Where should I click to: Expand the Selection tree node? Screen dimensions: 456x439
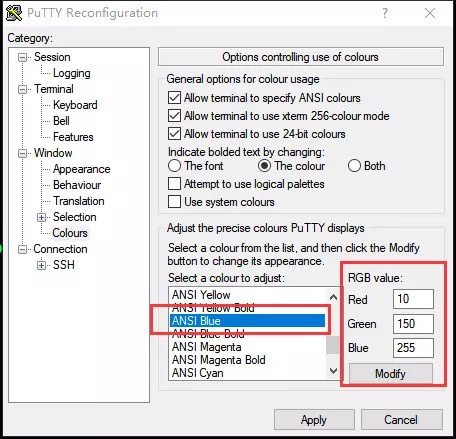point(41,217)
